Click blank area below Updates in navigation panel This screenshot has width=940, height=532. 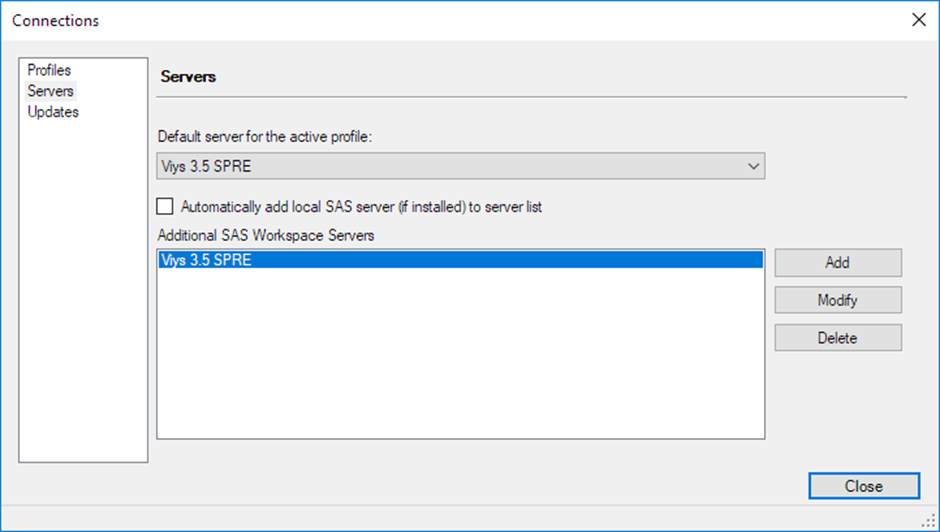click(83, 300)
